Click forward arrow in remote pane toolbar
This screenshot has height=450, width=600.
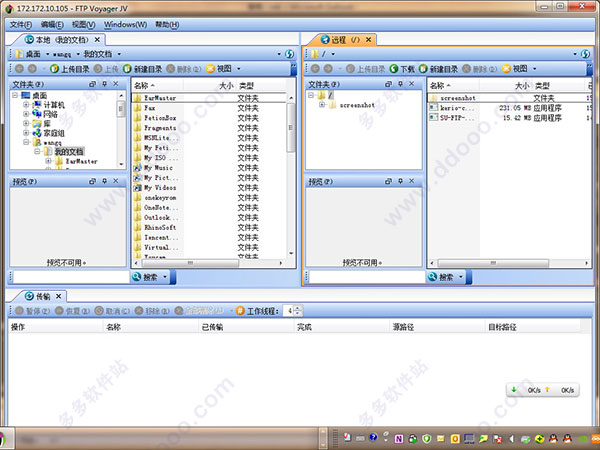pos(328,69)
